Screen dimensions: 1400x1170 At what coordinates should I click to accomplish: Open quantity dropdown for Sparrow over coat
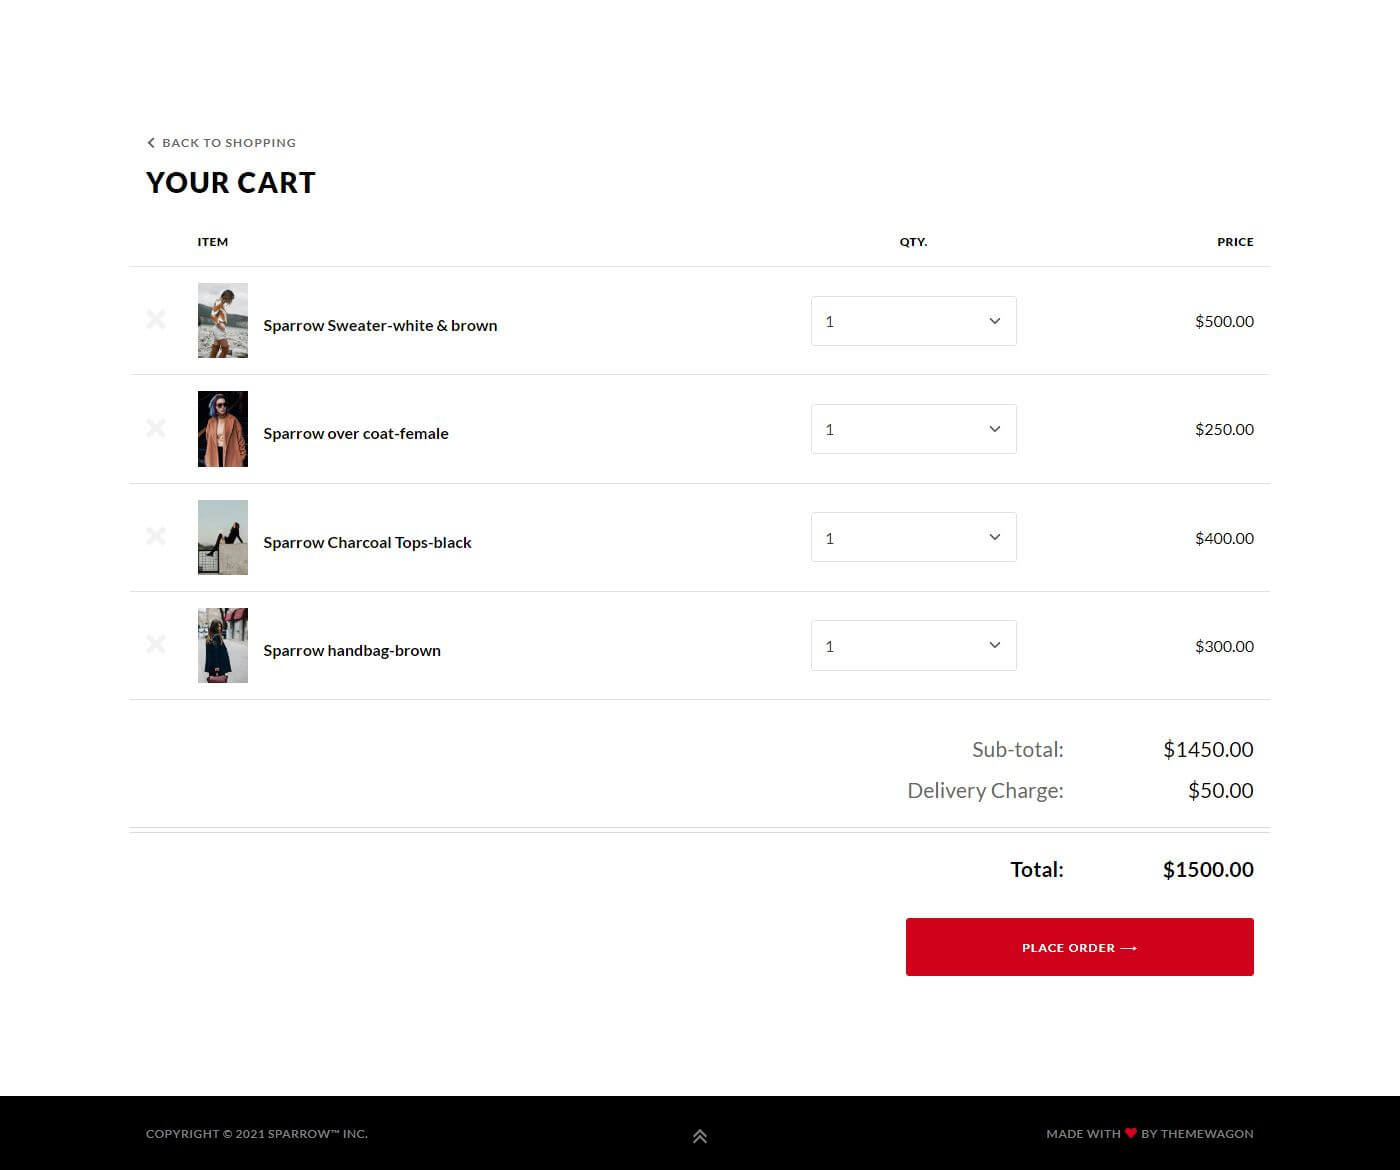(913, 429)
